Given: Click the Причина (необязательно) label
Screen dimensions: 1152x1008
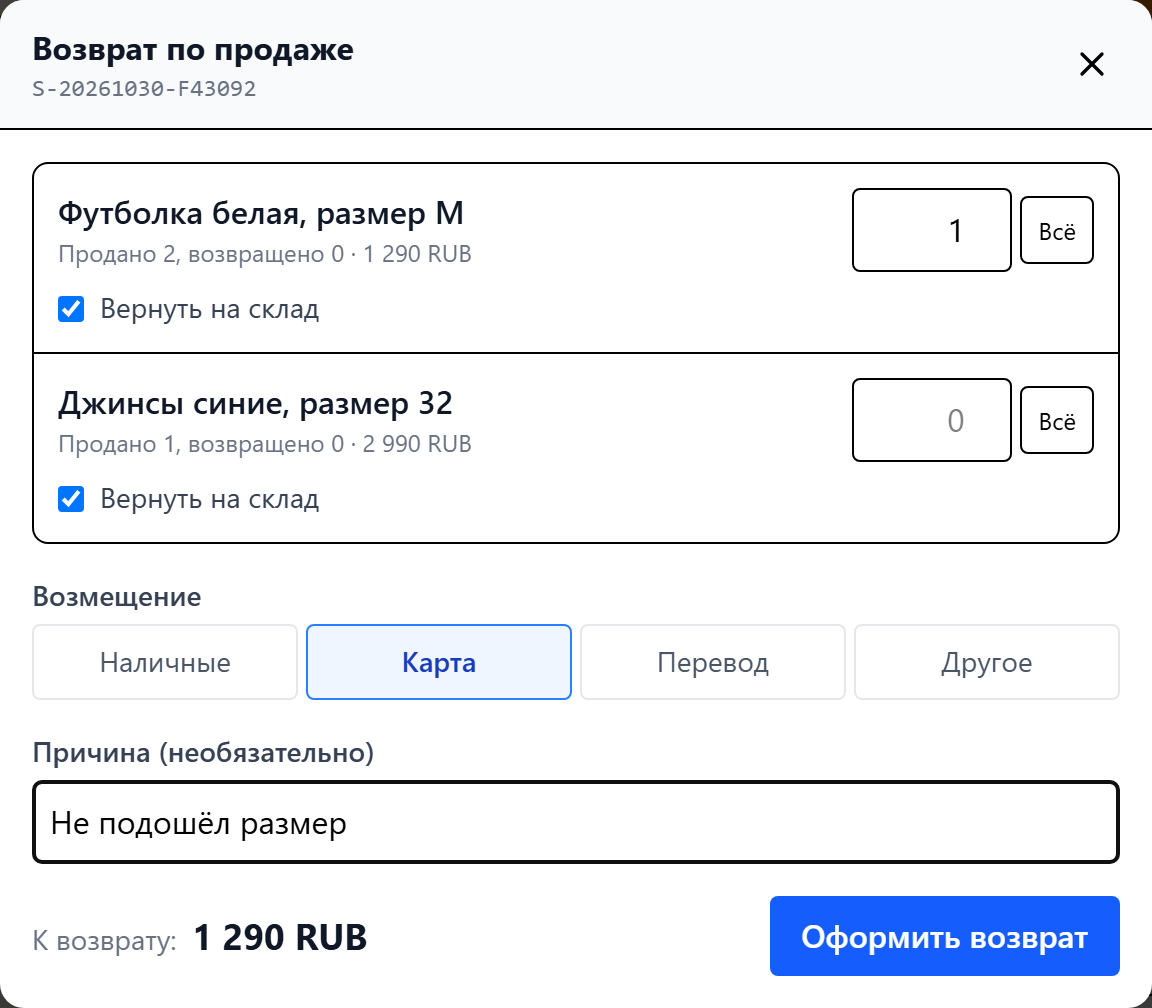Looking at the screenshot, I should pos(204,753).
